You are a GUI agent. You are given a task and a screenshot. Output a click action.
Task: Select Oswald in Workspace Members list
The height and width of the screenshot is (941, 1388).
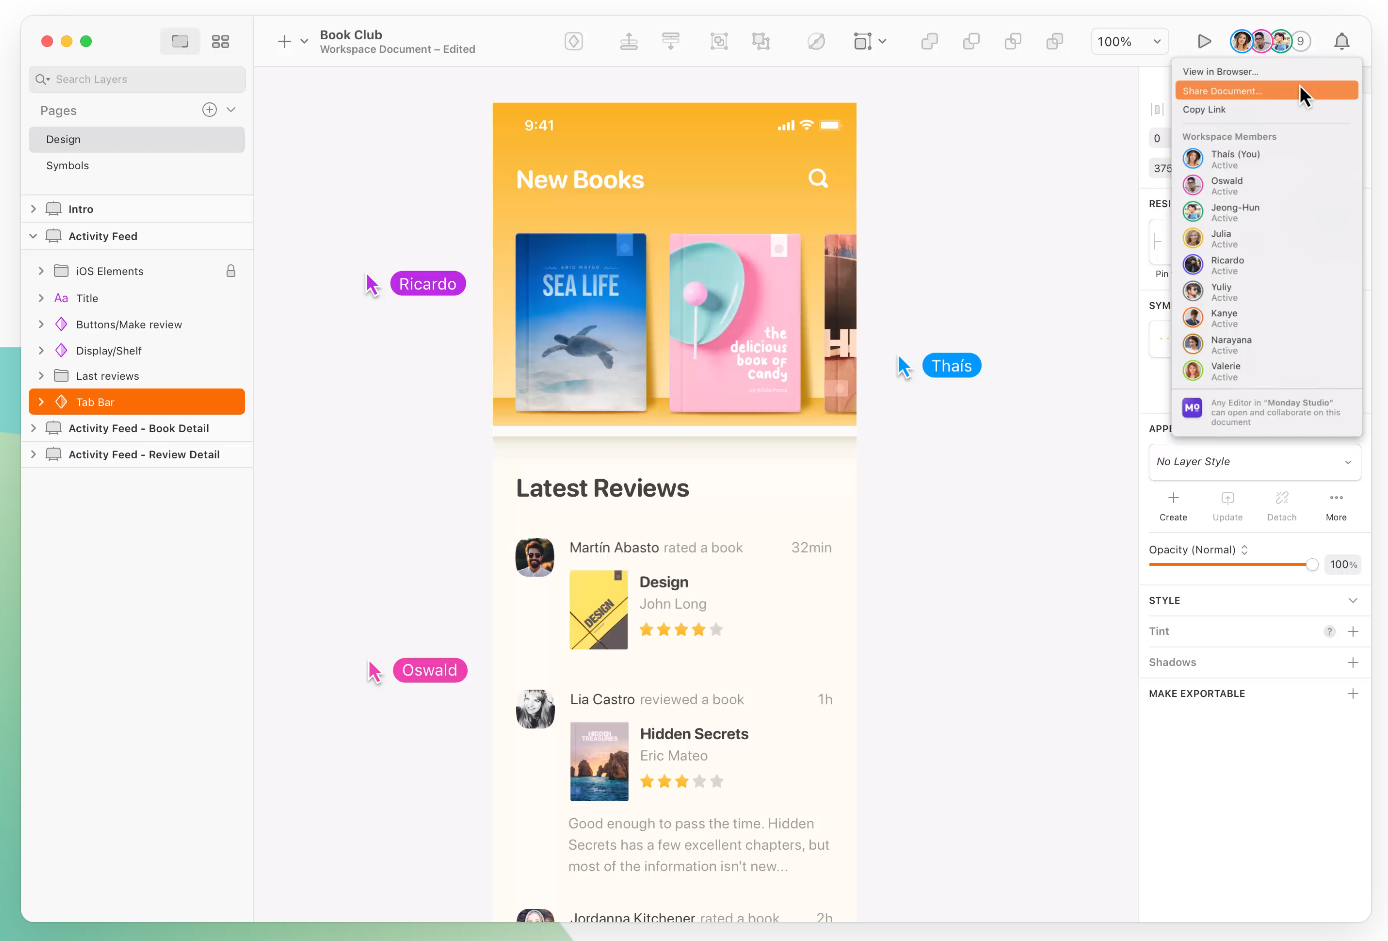pos(1267,185)
